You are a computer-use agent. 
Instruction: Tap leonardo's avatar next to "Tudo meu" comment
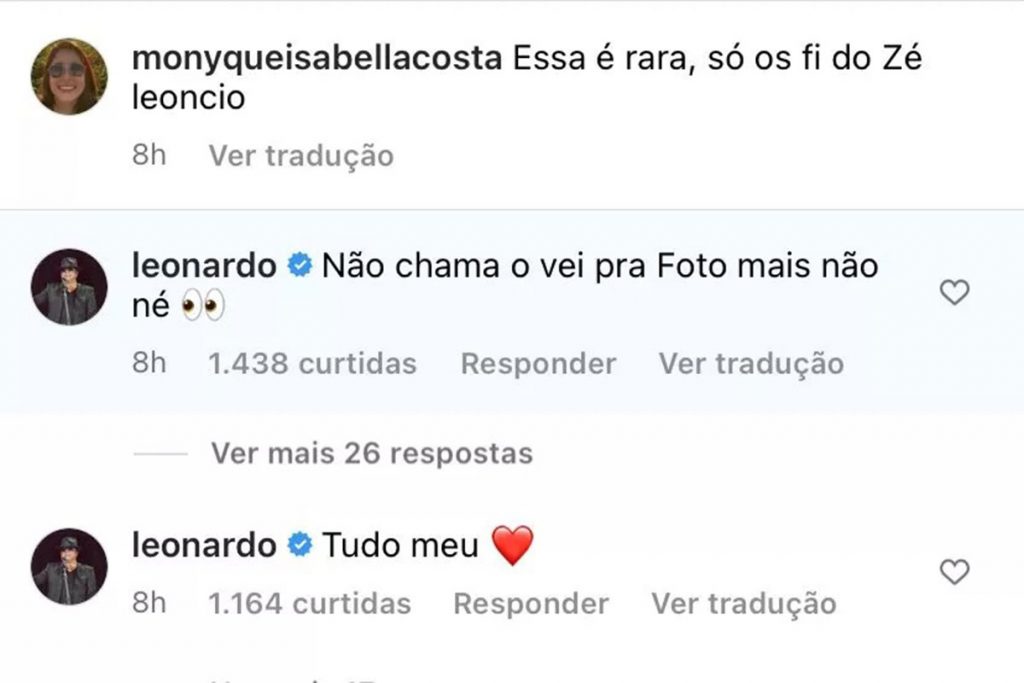pyautogui.click(x=69, y=566)
